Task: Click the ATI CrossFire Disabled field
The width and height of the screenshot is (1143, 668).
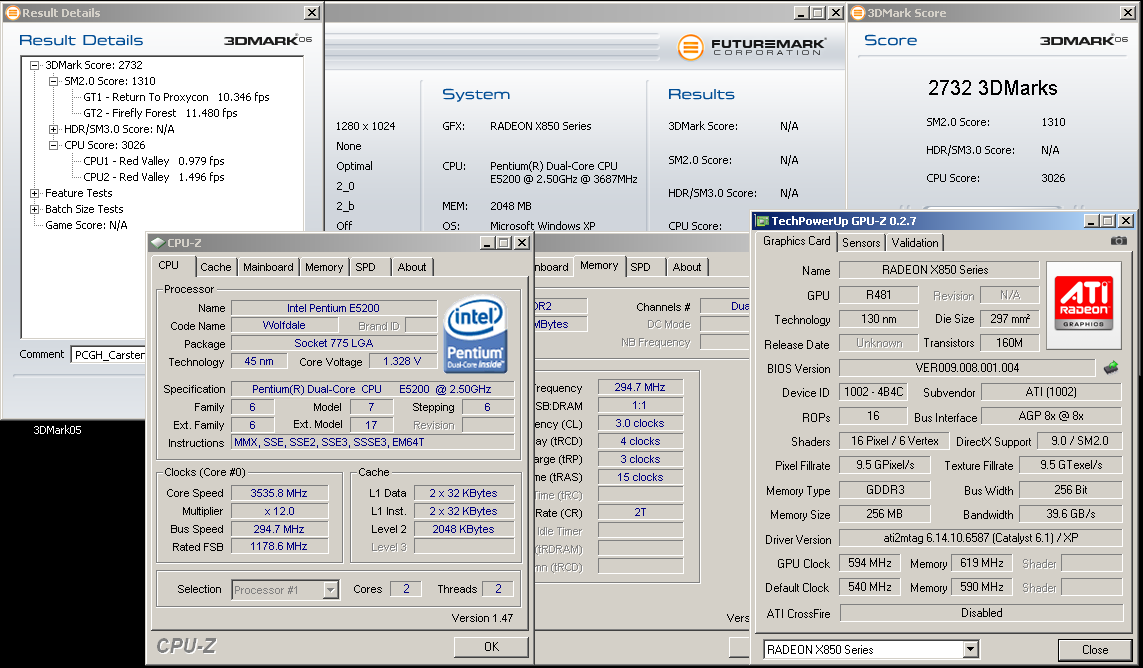Action: coord(981,613)
